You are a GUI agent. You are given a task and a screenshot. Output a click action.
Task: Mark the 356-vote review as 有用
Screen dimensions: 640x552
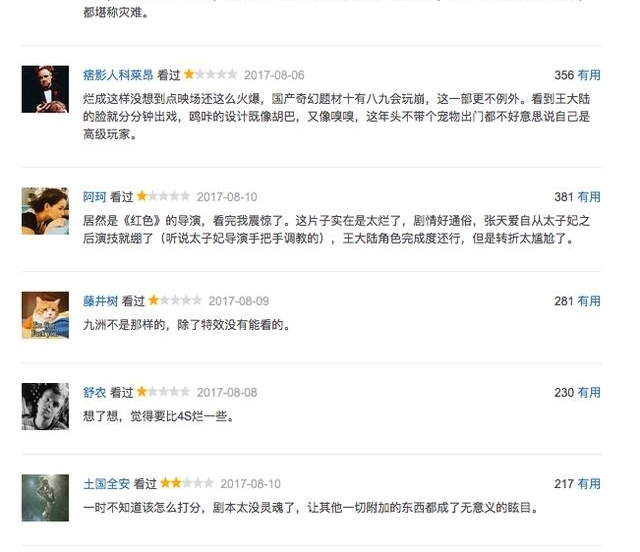(x=589, y=75)
